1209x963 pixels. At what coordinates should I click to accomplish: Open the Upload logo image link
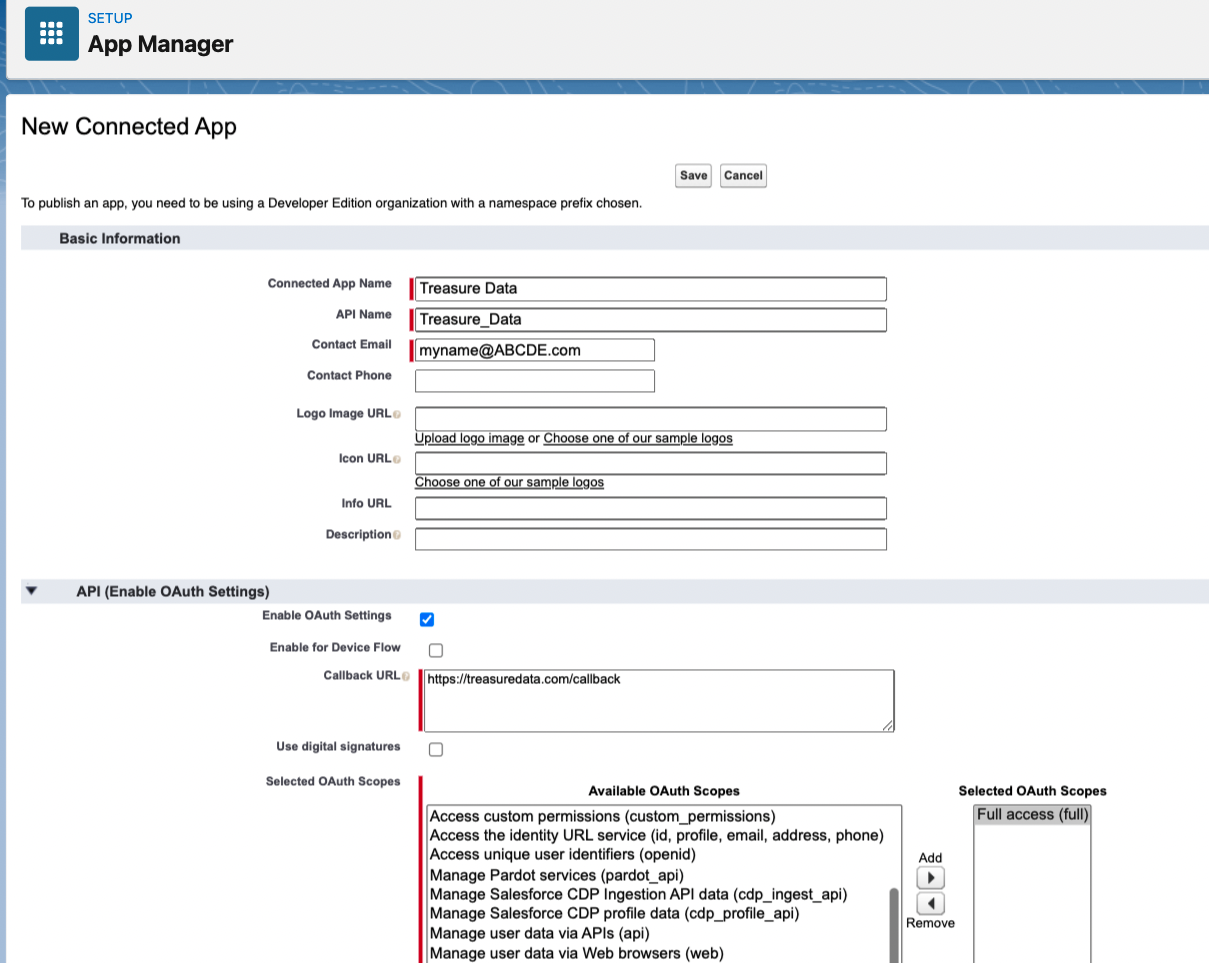click(469, 438)
